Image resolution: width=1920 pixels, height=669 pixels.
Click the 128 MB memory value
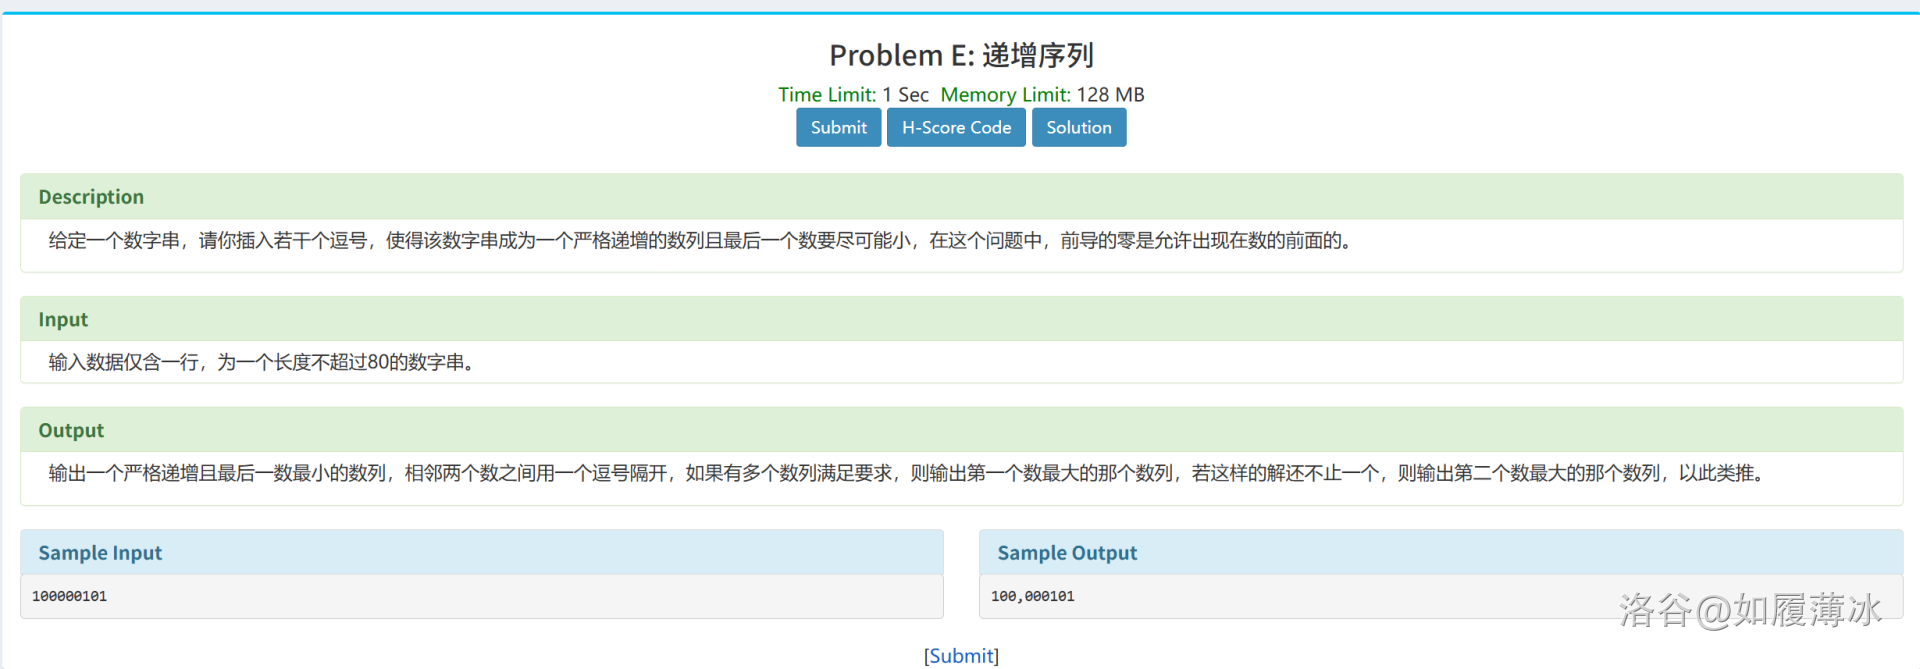tap(1110, 95)
